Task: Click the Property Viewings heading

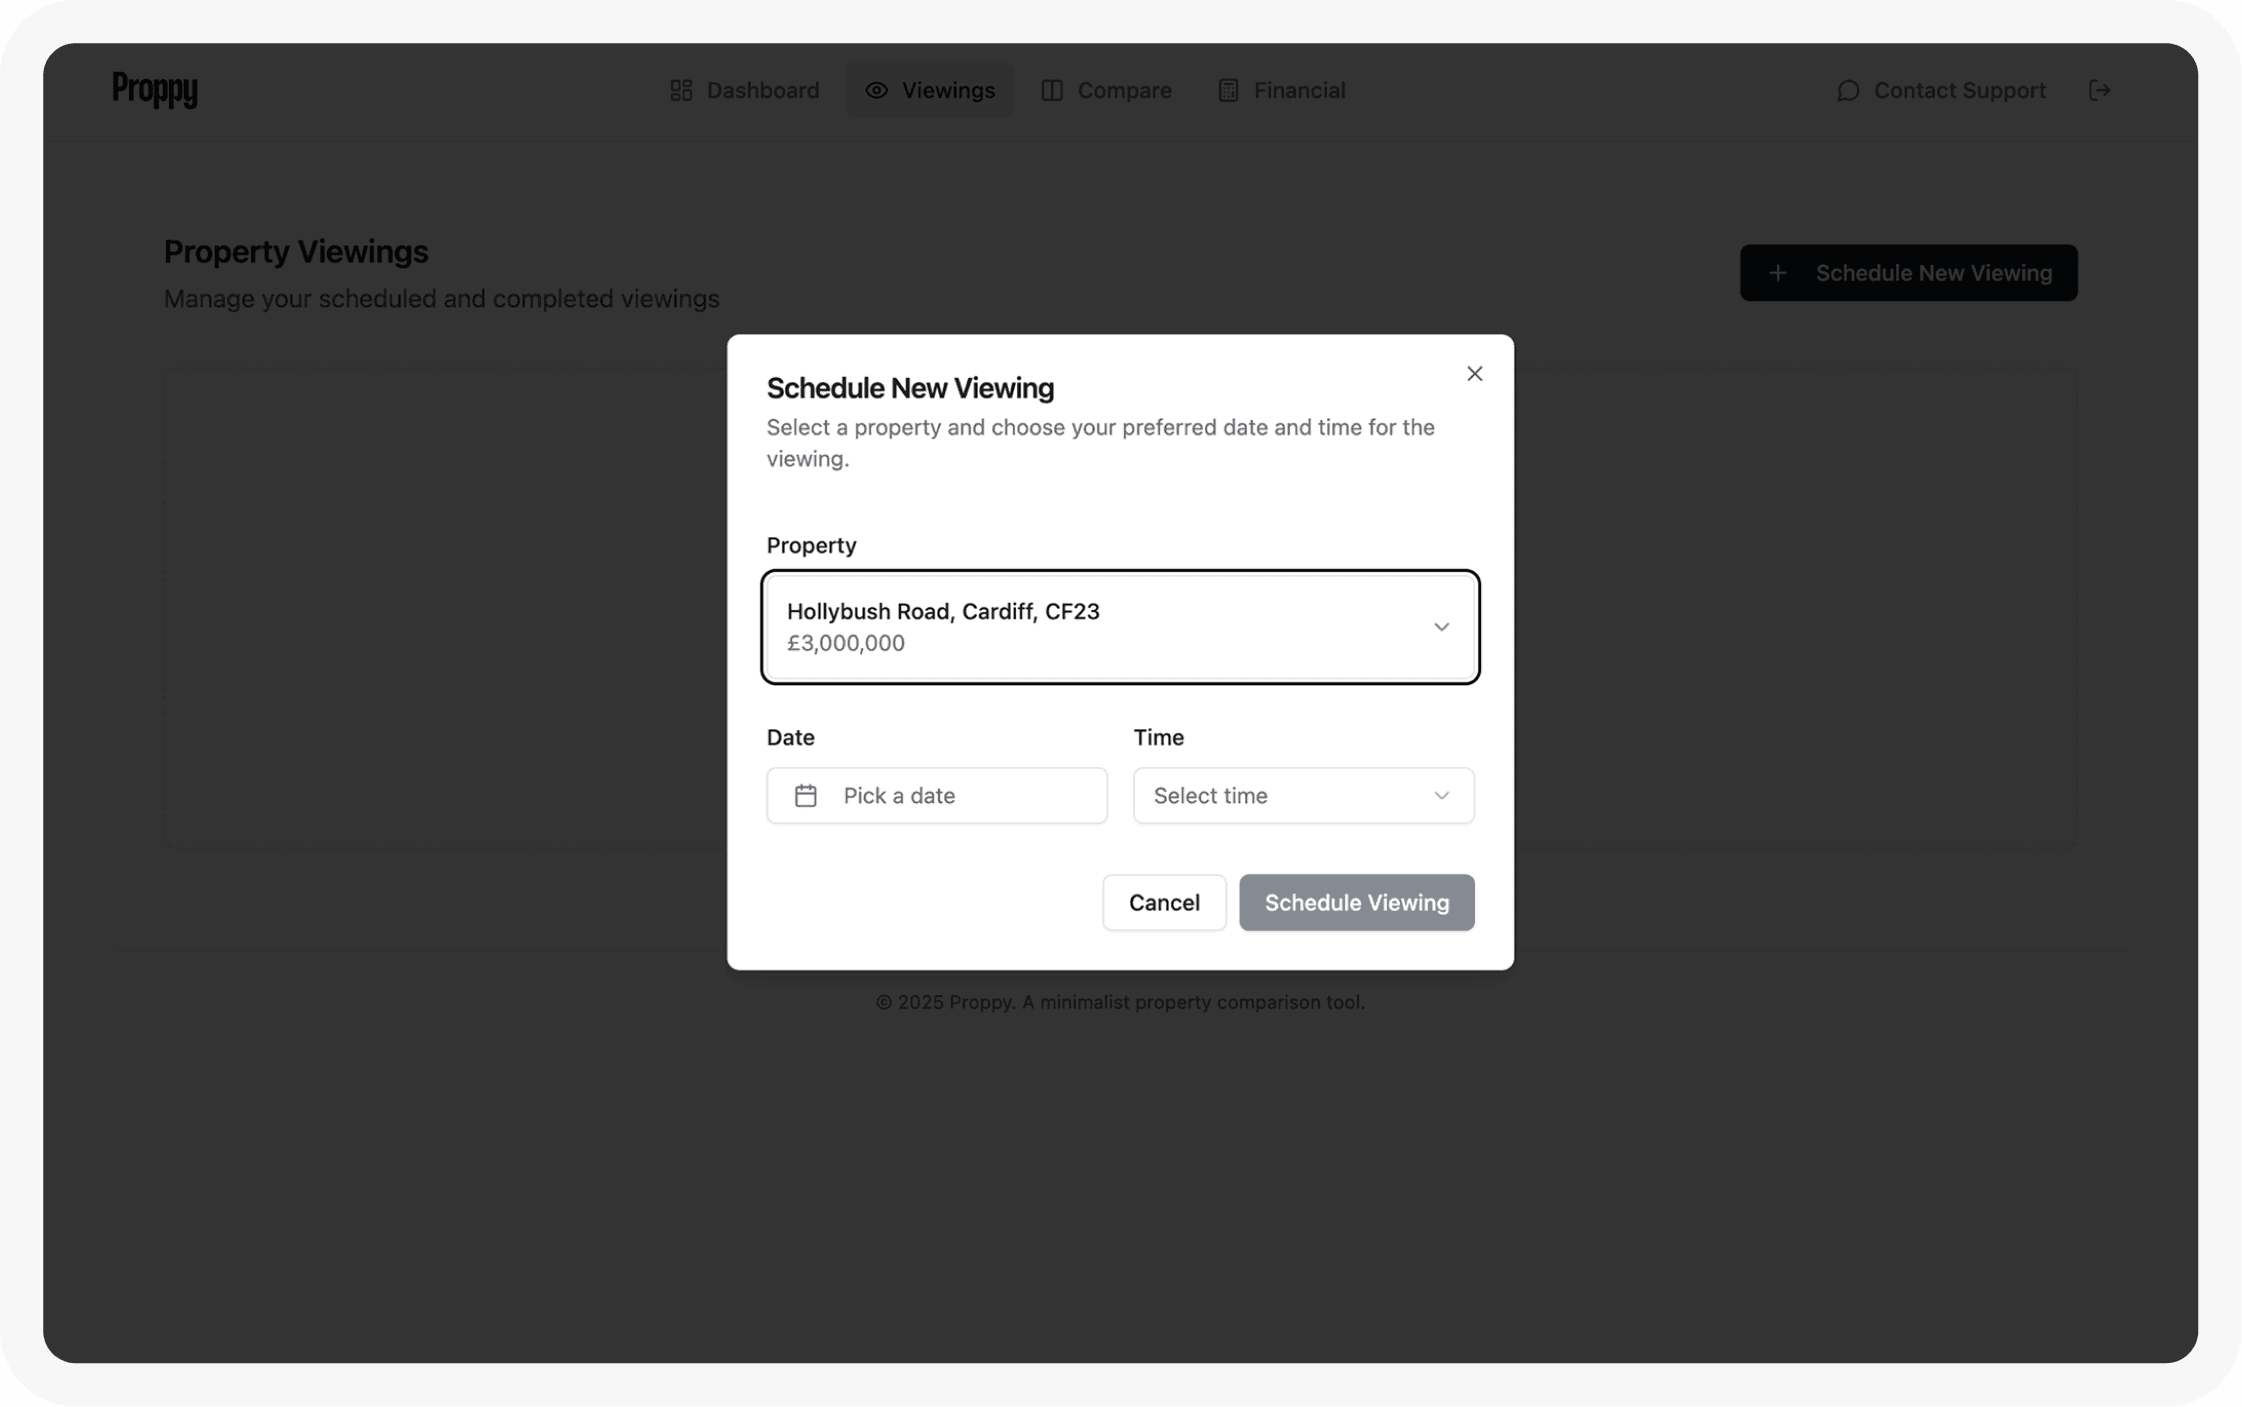Action: pyautogui.click(x=296, y=251)
